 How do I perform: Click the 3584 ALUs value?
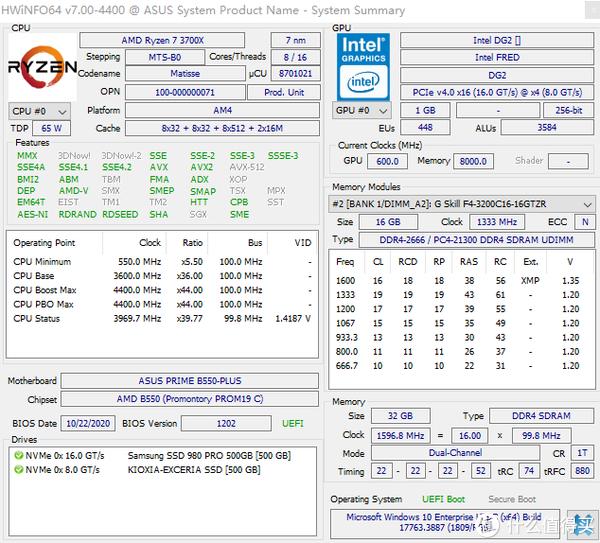pos(547,127)
